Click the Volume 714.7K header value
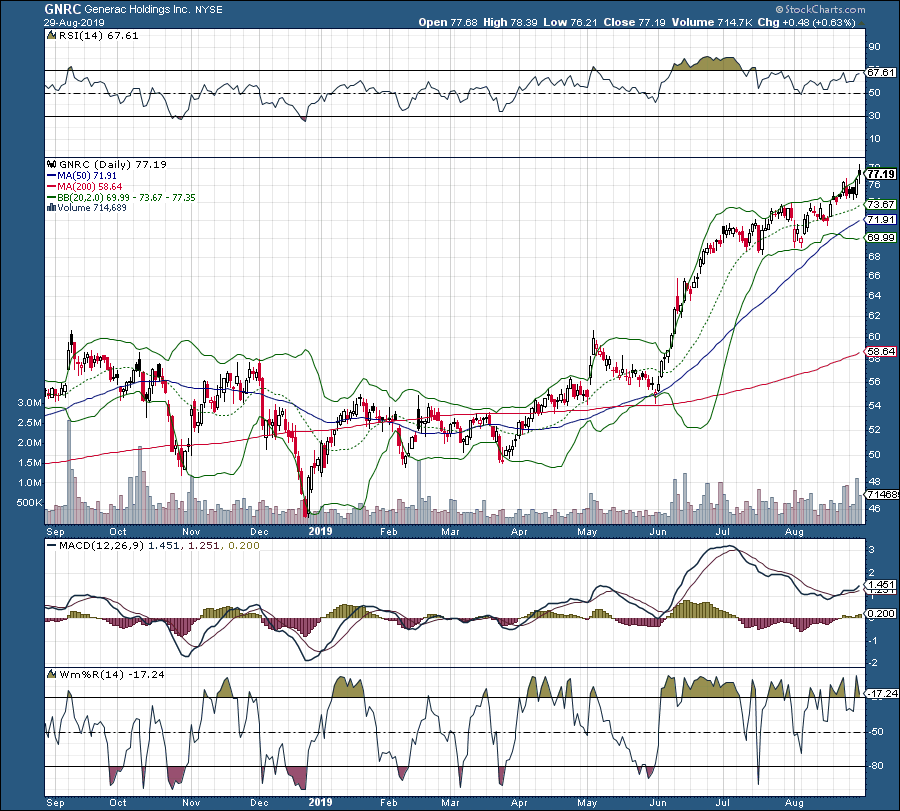900x811 pixels. tap(712, 22)
